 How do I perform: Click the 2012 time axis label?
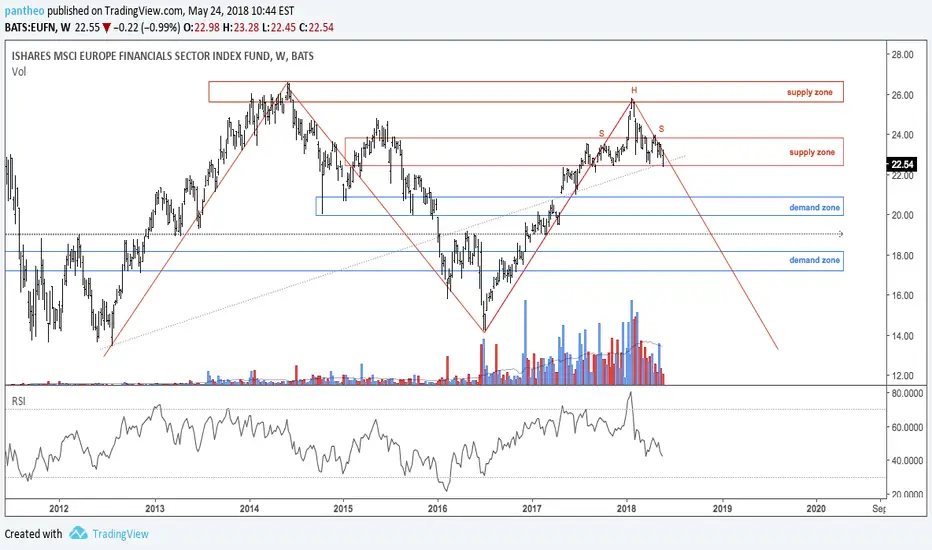[59, 508]
